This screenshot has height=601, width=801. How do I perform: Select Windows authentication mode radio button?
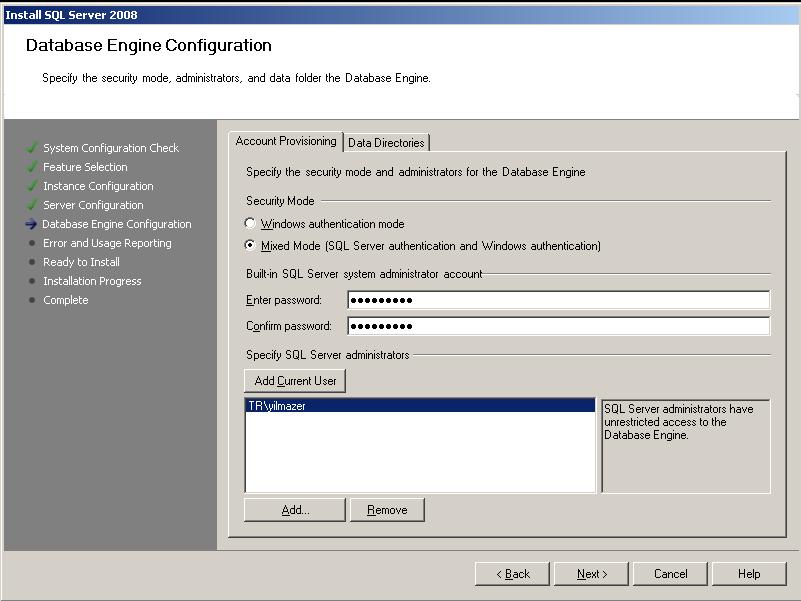(250, 223)
